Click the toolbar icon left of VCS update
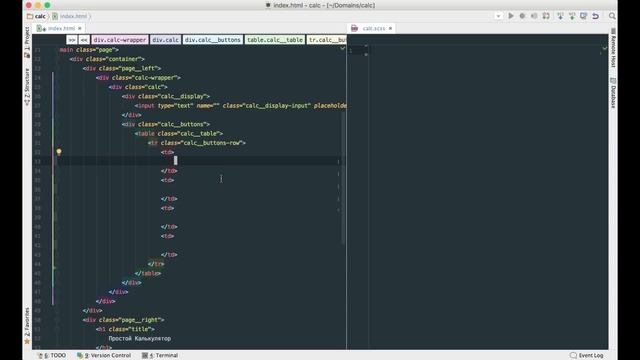640x360 pixels. pyautogui.click(x=546, y=16)
